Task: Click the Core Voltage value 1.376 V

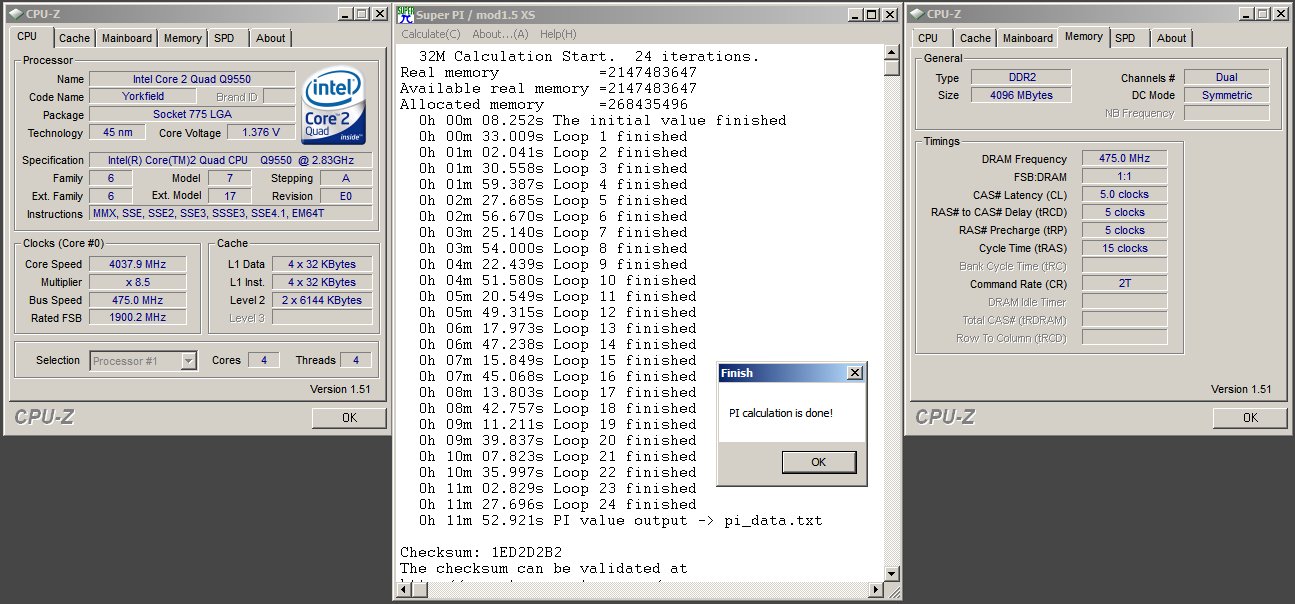Action: [261, 133]
